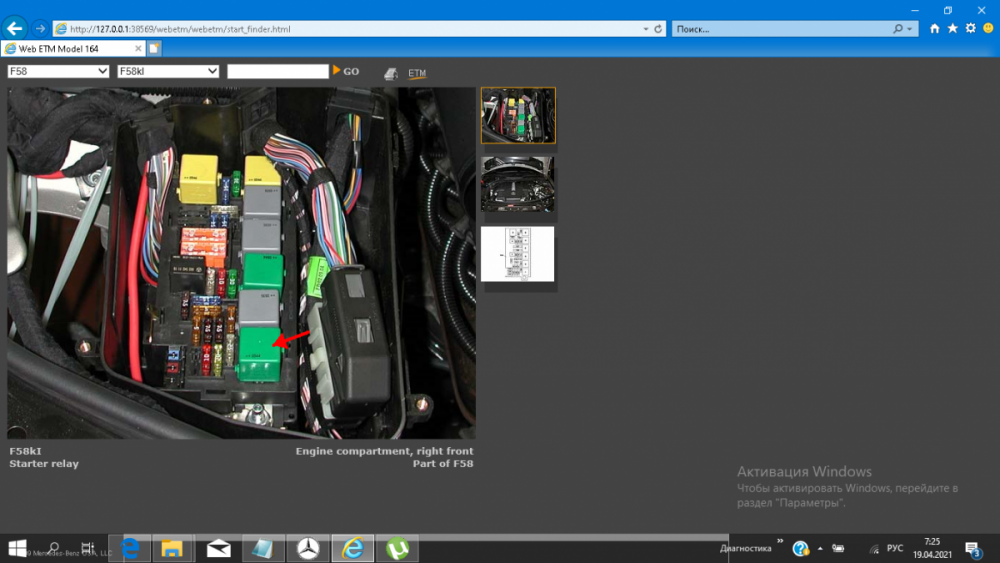This screenshot has height=563, width=1000.
Task: Click the F58kI label text
Action: tap(25, 451)
